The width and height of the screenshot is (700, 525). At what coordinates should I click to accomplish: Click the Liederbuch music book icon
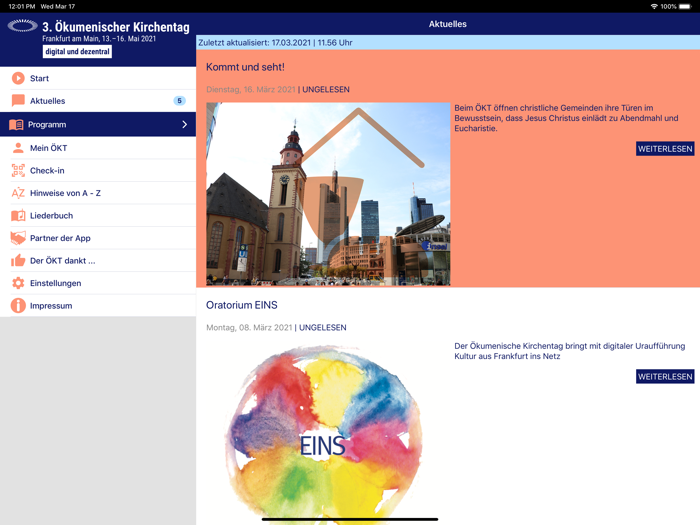[x=18, y=216]
